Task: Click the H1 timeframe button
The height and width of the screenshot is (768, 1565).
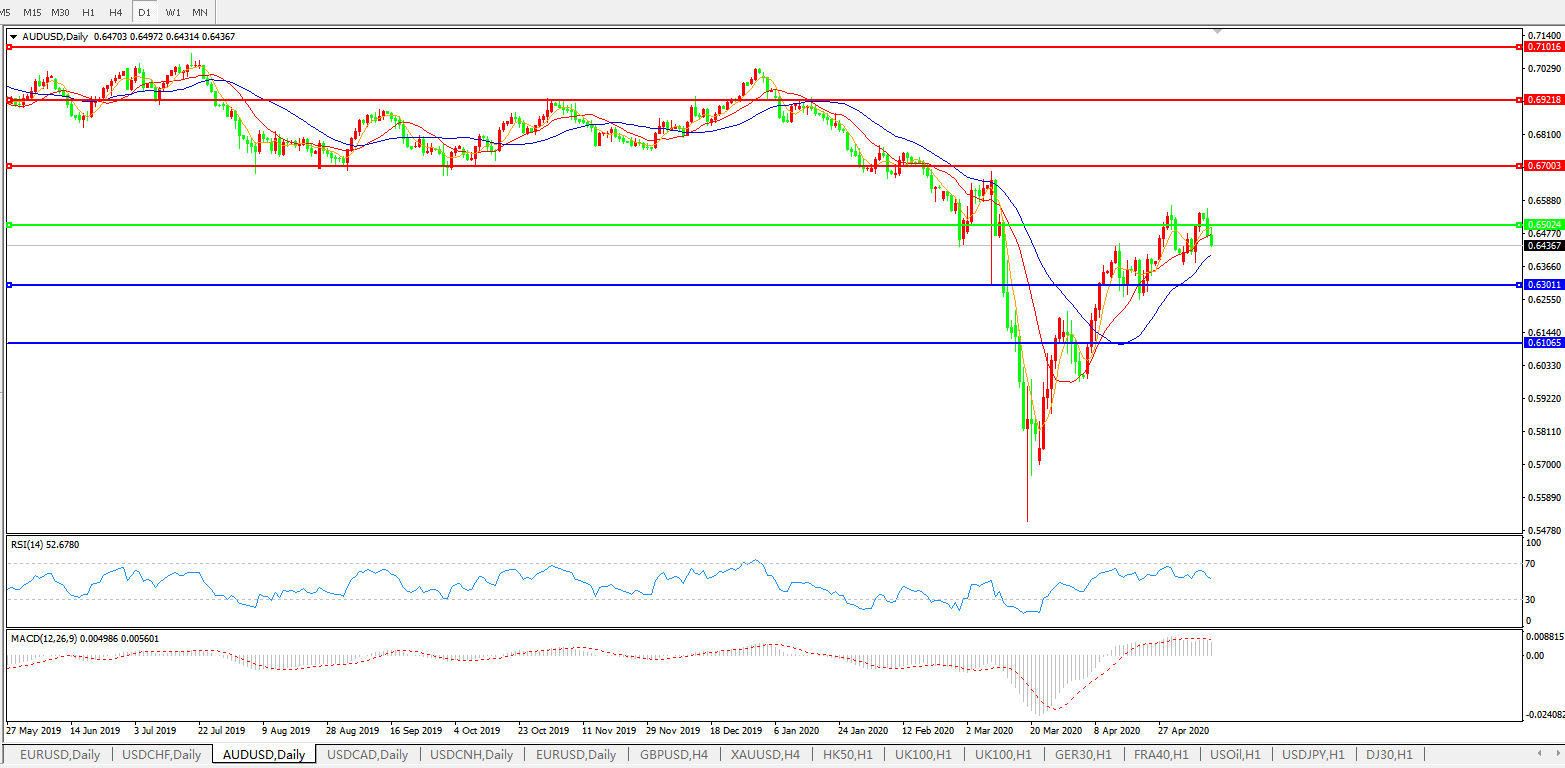Action: pyautogui.click(x=89, y=12)
